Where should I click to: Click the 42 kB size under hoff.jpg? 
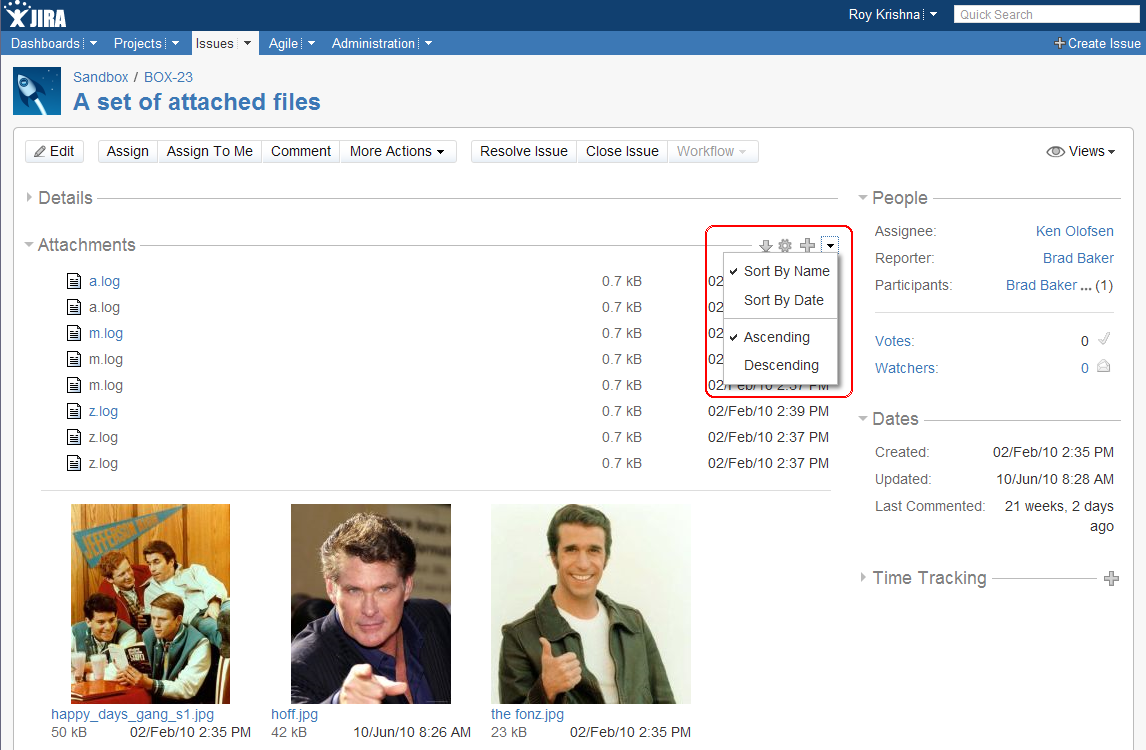point(289,732)
